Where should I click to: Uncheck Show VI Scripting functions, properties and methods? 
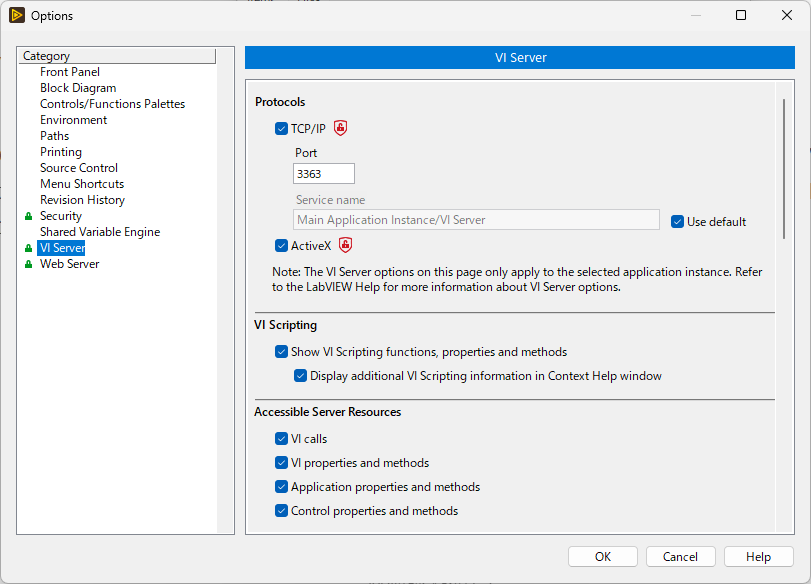click(x=281, y=352)
